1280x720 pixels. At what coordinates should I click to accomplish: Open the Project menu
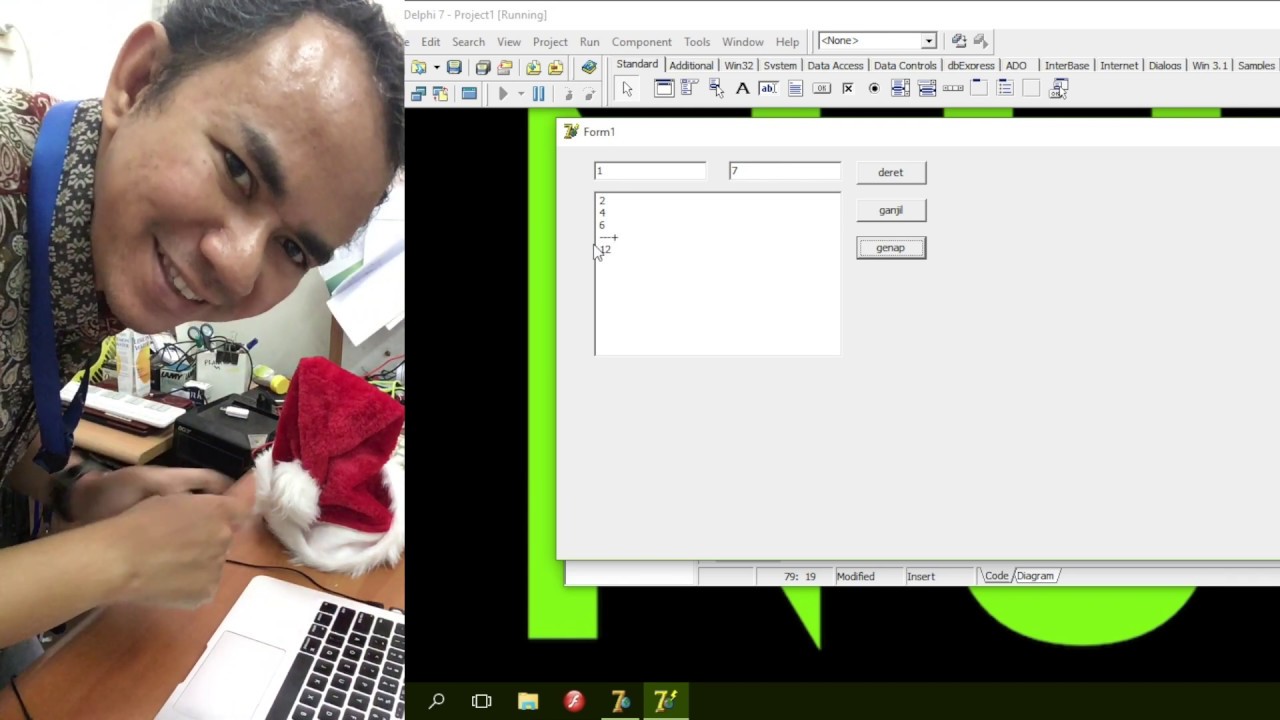tap(550, 42)
